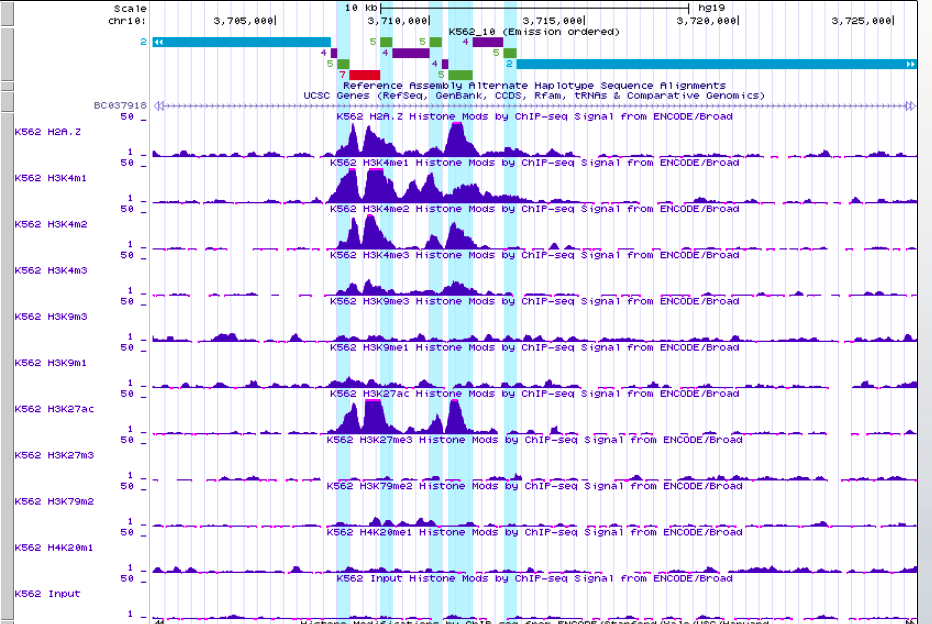
Task: Click the right end arrow of BC037918 gene
Action: (x=911, y=106)
